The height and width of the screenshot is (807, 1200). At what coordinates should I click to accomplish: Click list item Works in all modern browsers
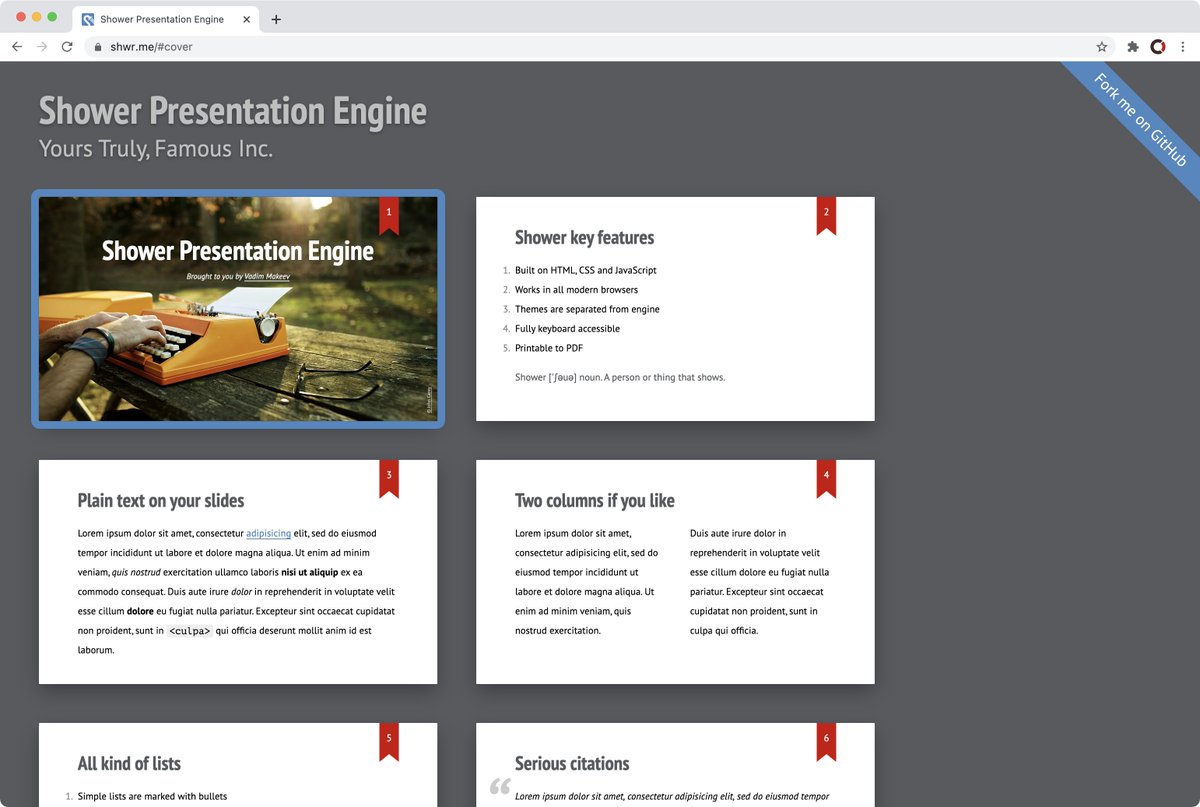click(576, 290)
